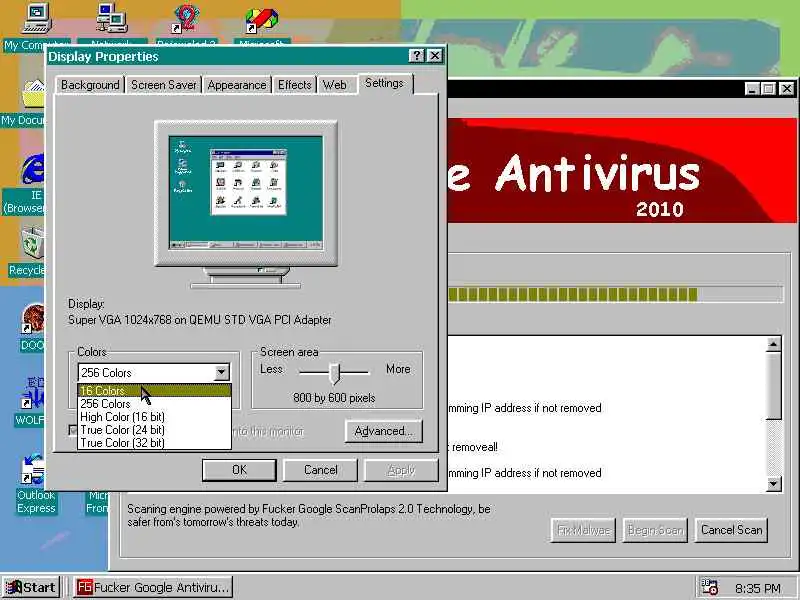Open the Start menu
Screen dimensions: 800x600
tap(32, 587)
